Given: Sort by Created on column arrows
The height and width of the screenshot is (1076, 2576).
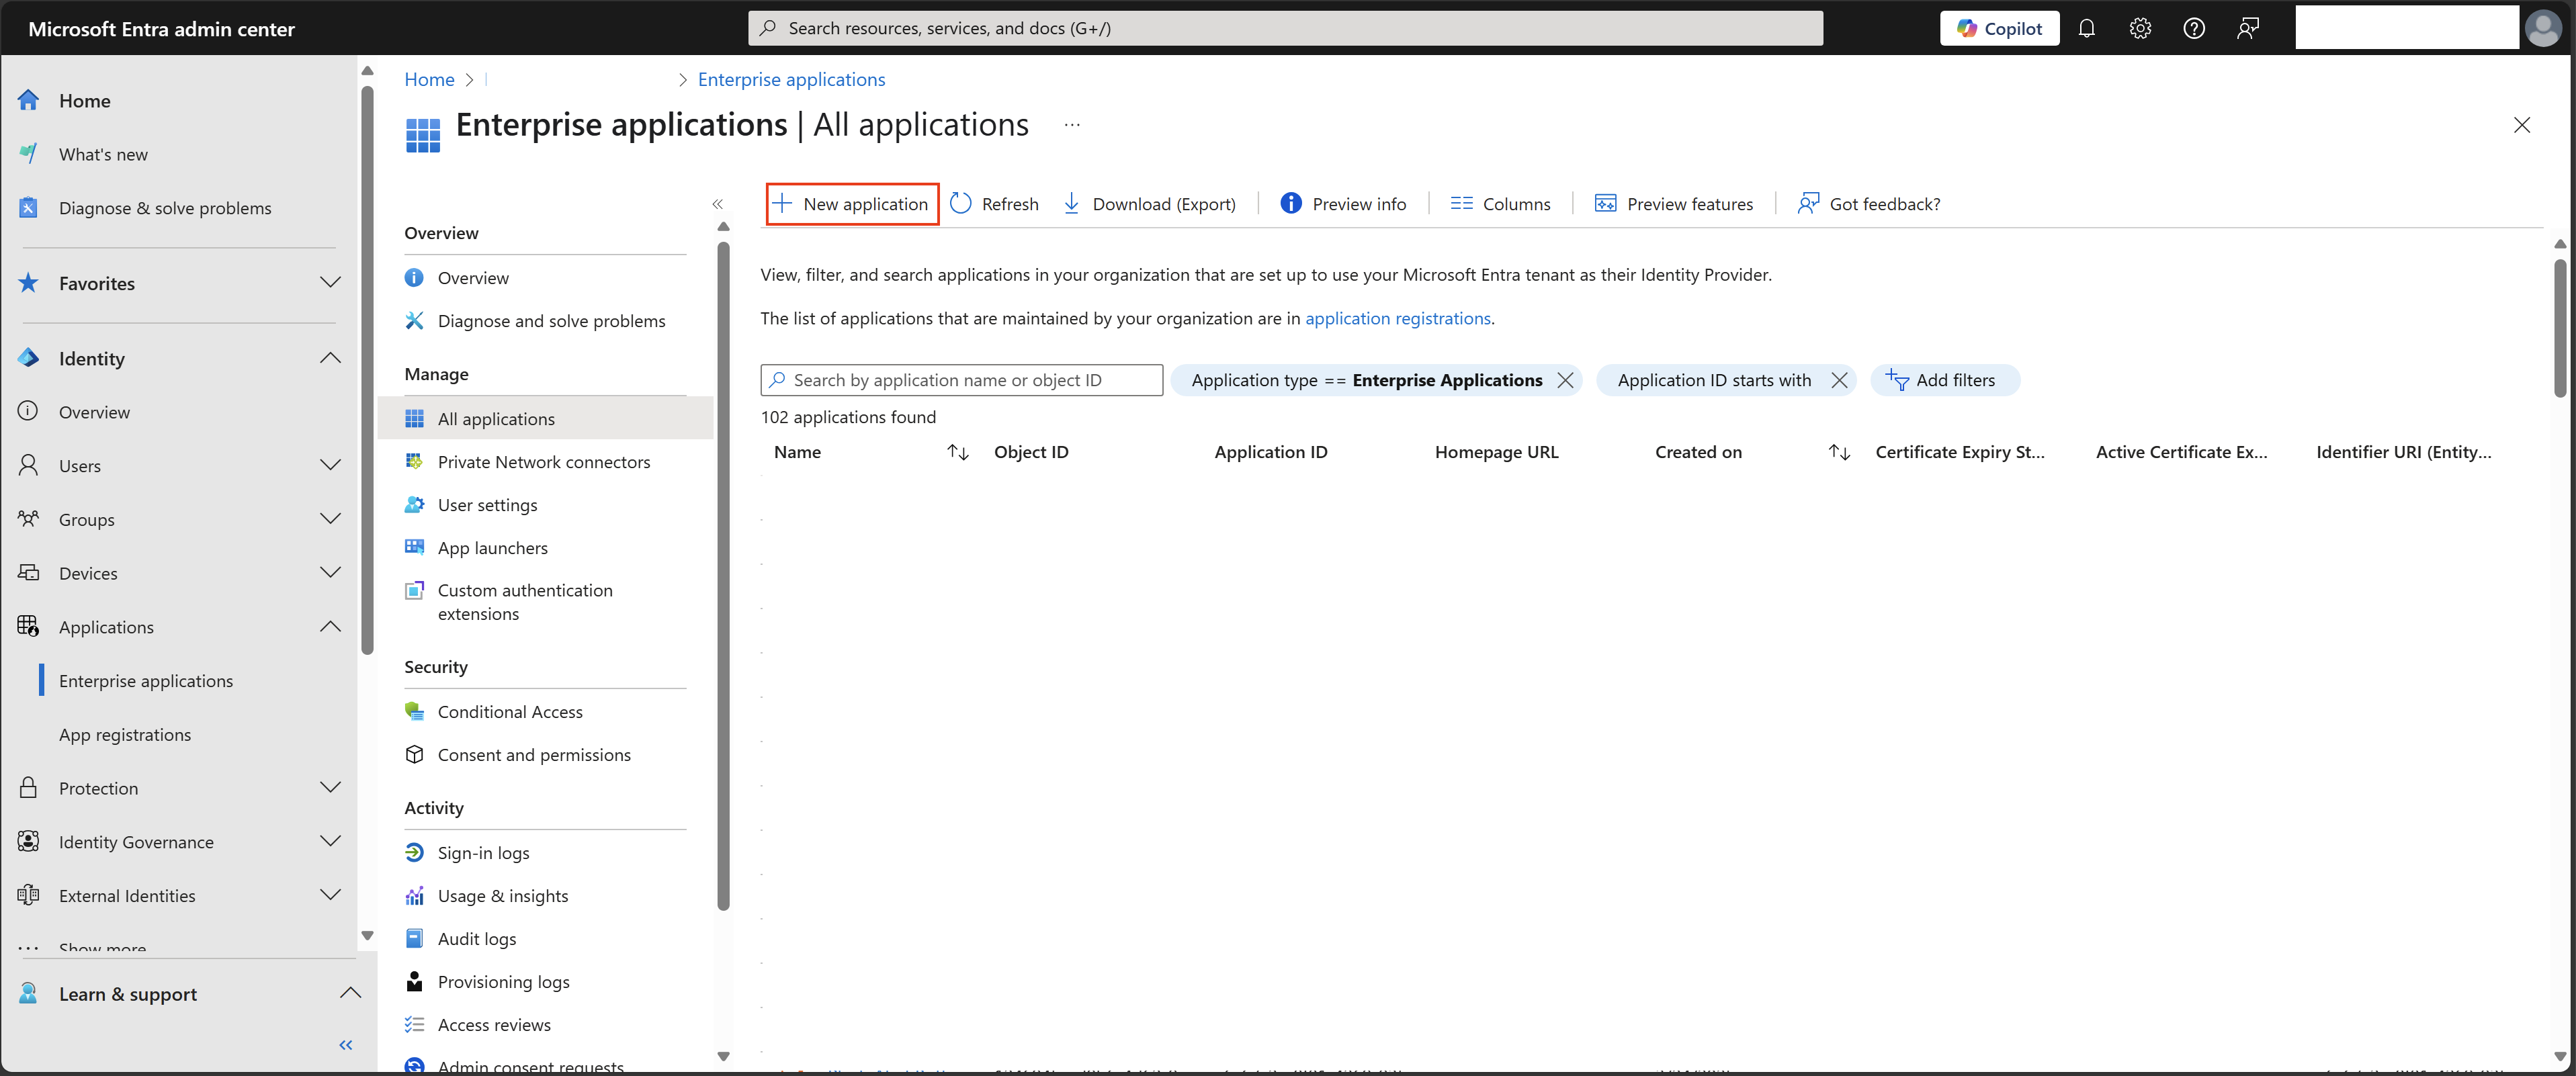Looking at the screenshot, I should point(1839,452).
